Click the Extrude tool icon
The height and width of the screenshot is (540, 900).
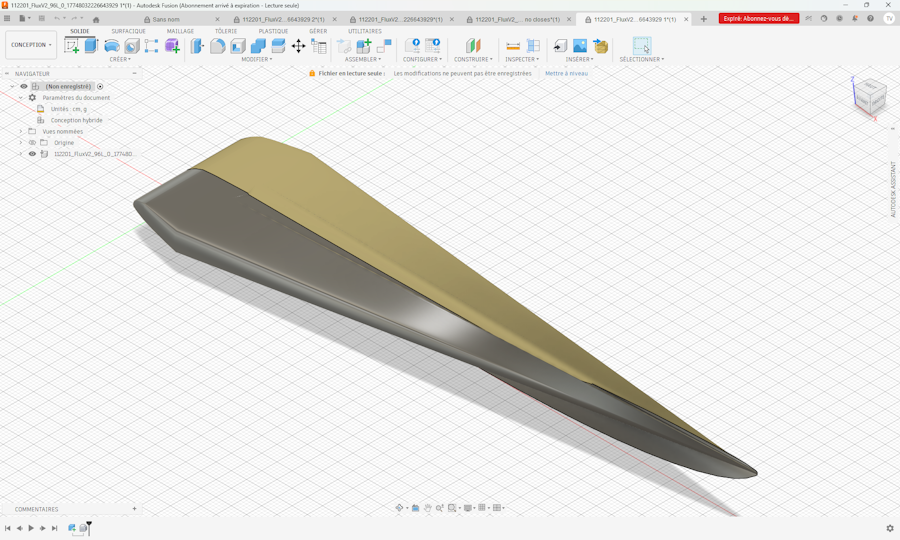pos(92,46)
